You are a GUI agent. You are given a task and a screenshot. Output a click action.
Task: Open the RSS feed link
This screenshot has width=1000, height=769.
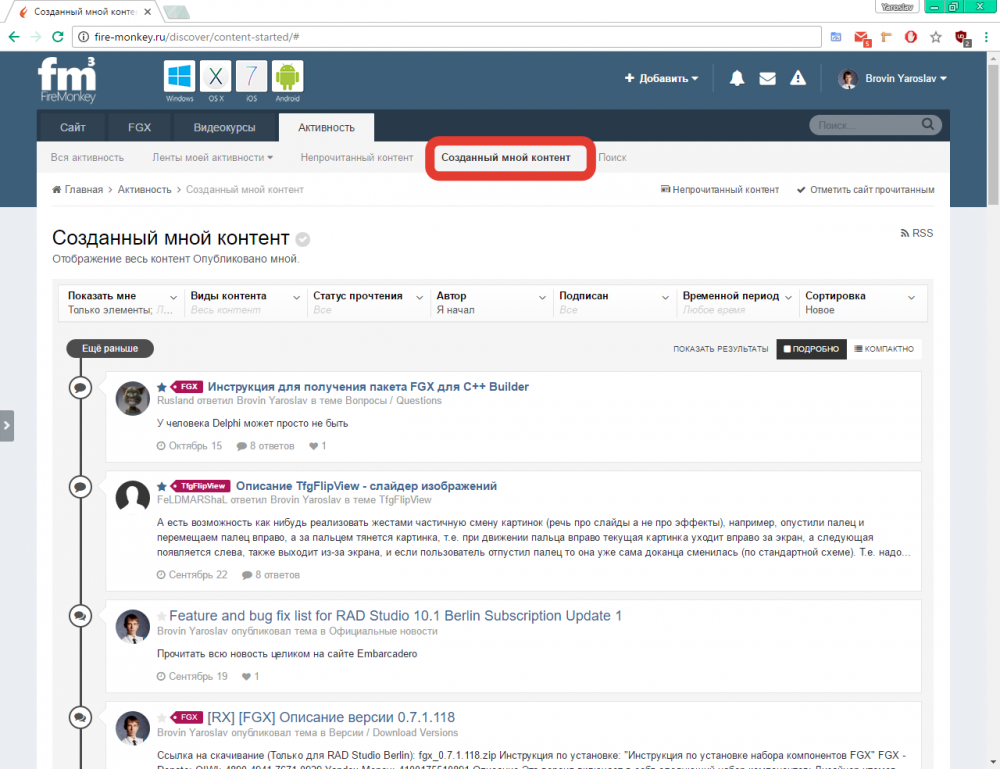[x=916, y=233]
